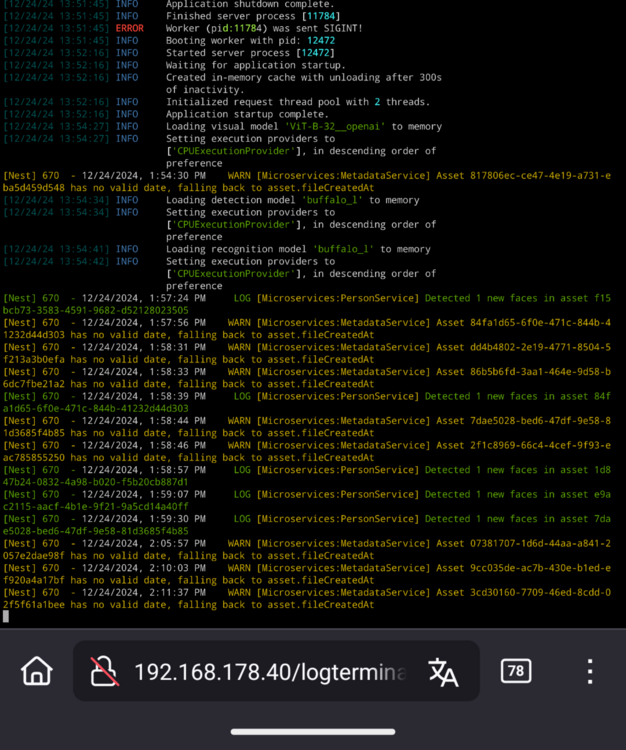Select text "Finished server process [11784]"

pyautogui.click(x=253, y=16)
